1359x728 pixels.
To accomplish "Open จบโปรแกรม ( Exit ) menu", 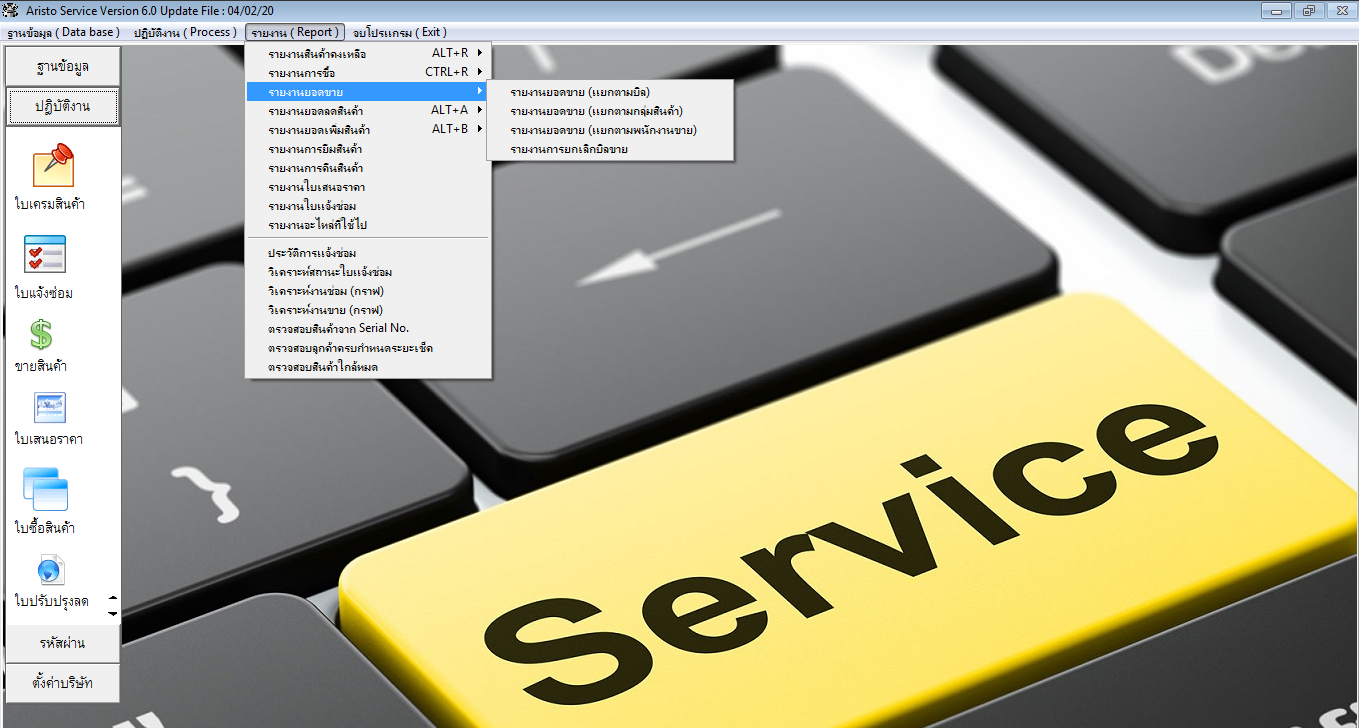I will click(400, 32).
